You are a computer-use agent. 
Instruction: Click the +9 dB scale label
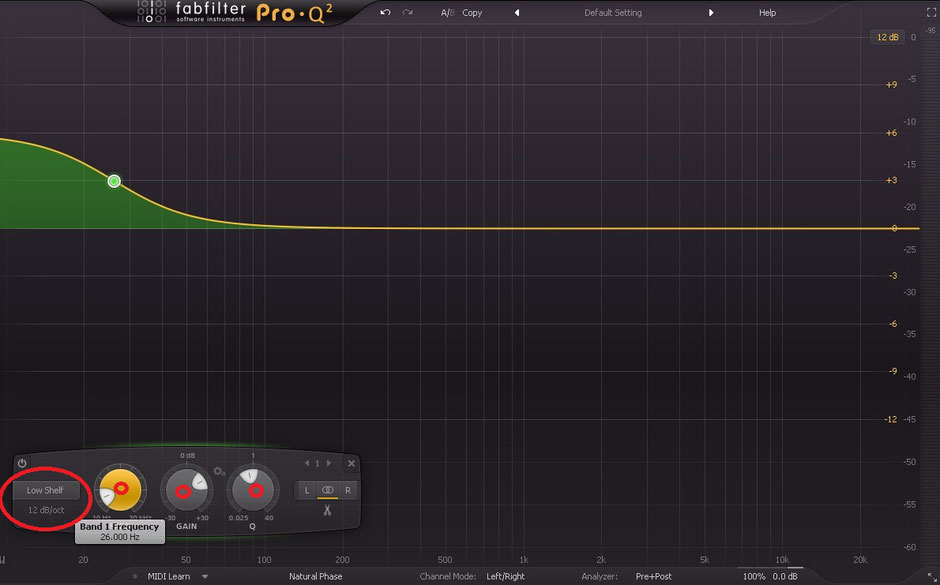pyautogui.click(x=891, y=85)
